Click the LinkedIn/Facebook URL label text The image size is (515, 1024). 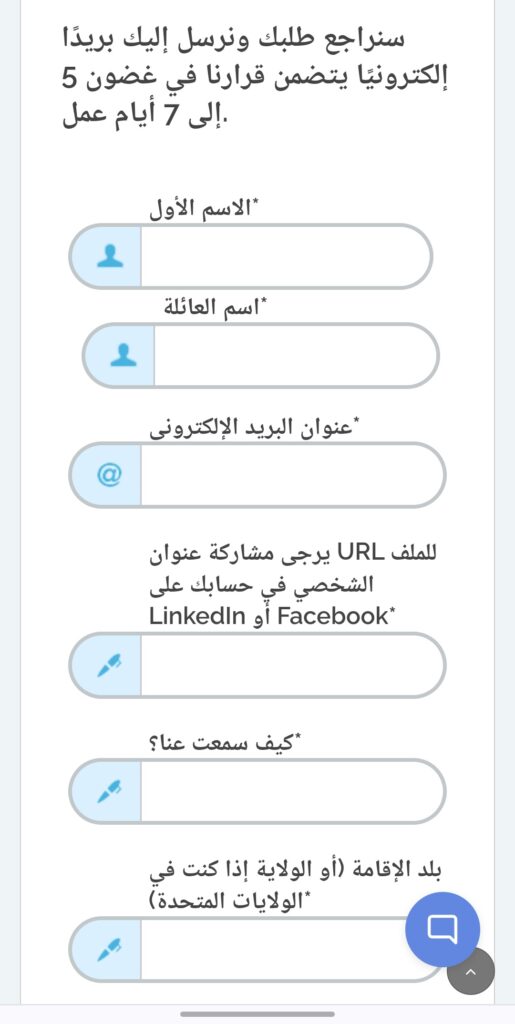coord(292,586)
